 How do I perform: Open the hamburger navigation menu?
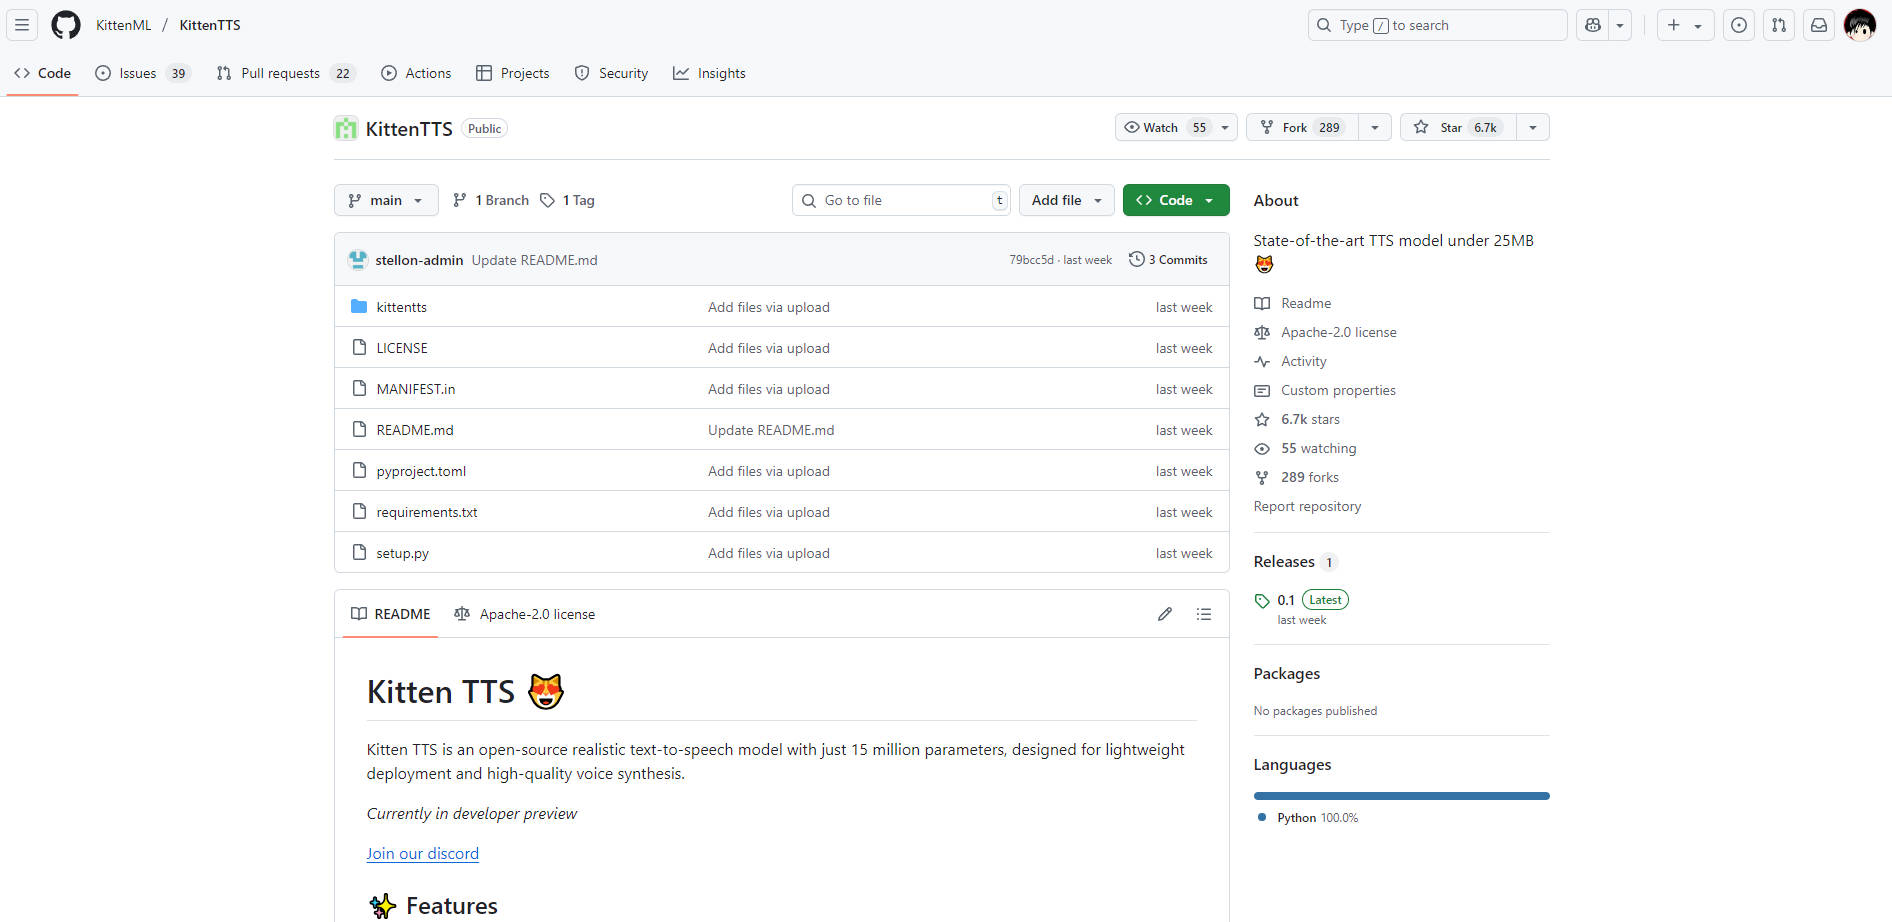pyautogui.click(x=22, y=25)
